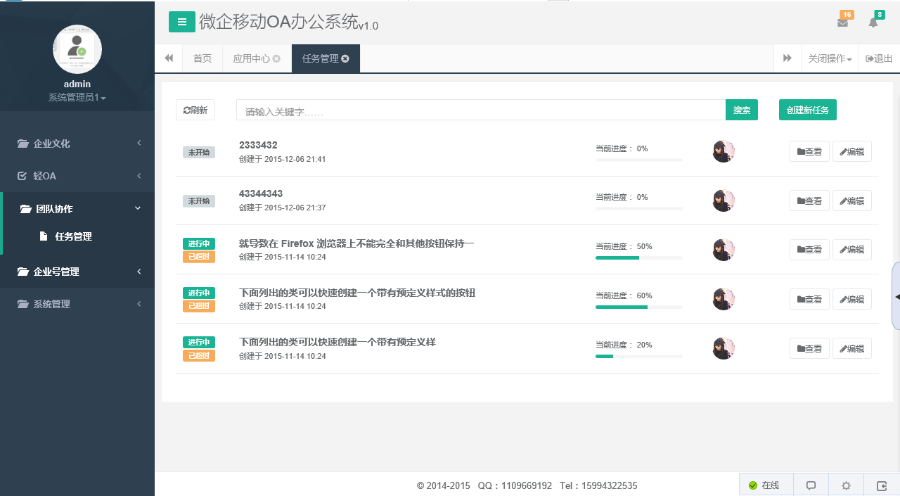The width and height of the screenshot is (900, 496).
Task: Click 编辑 for task 2333432
Action: click(x=852, y=152)
